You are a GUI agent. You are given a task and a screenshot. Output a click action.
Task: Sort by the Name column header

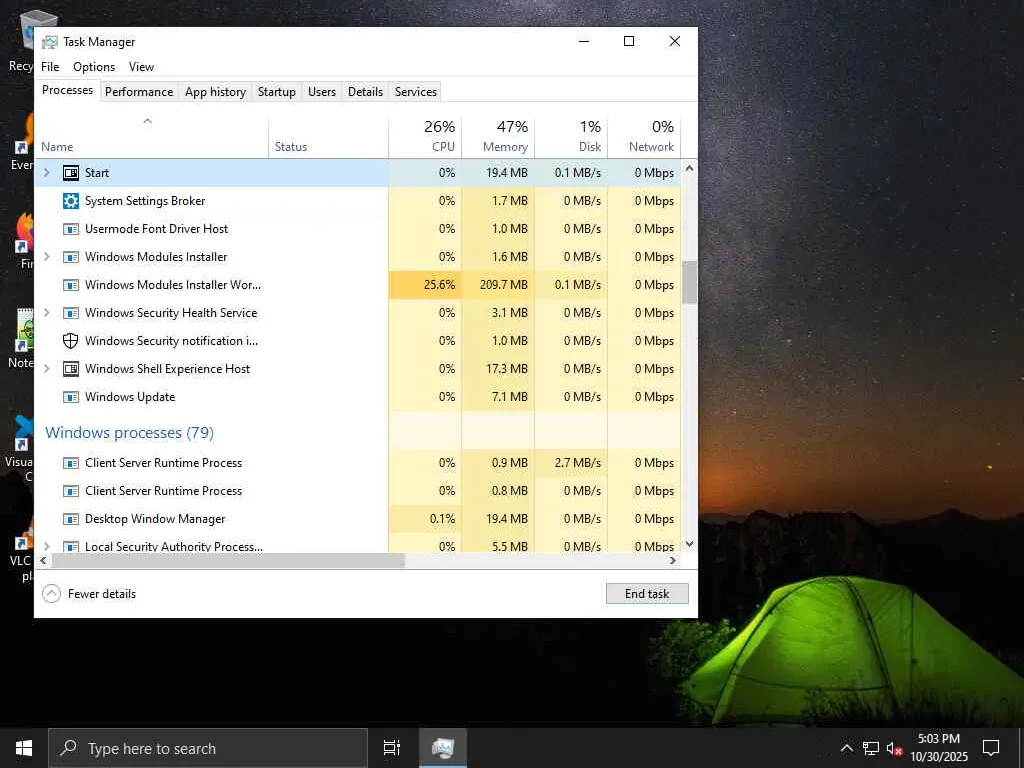point(152,138)
